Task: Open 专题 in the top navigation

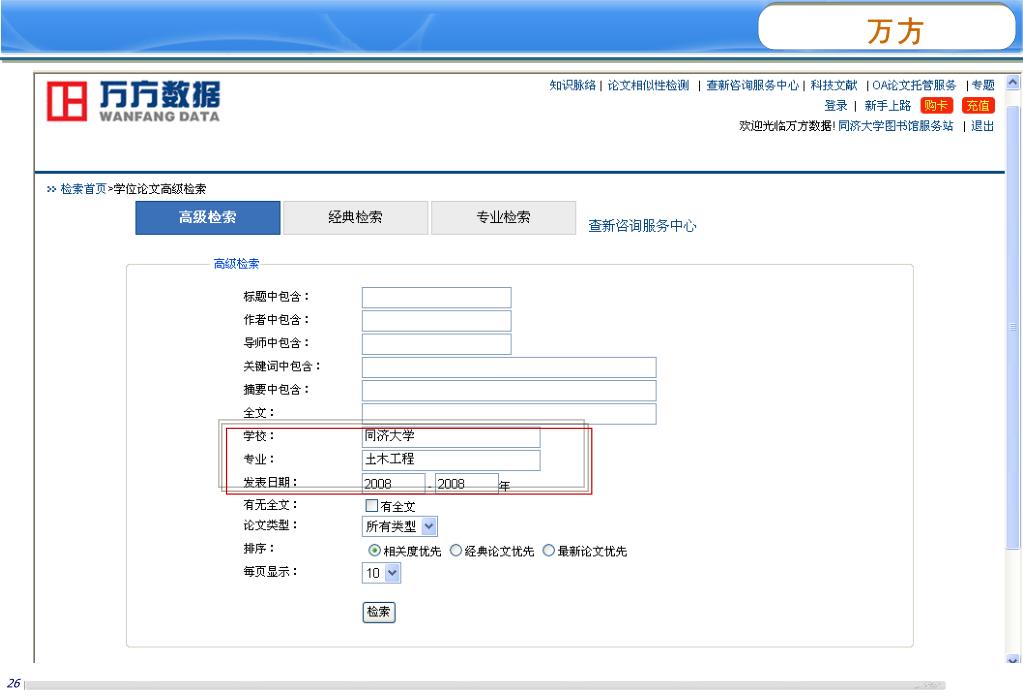Action: [x=983, y=85]
